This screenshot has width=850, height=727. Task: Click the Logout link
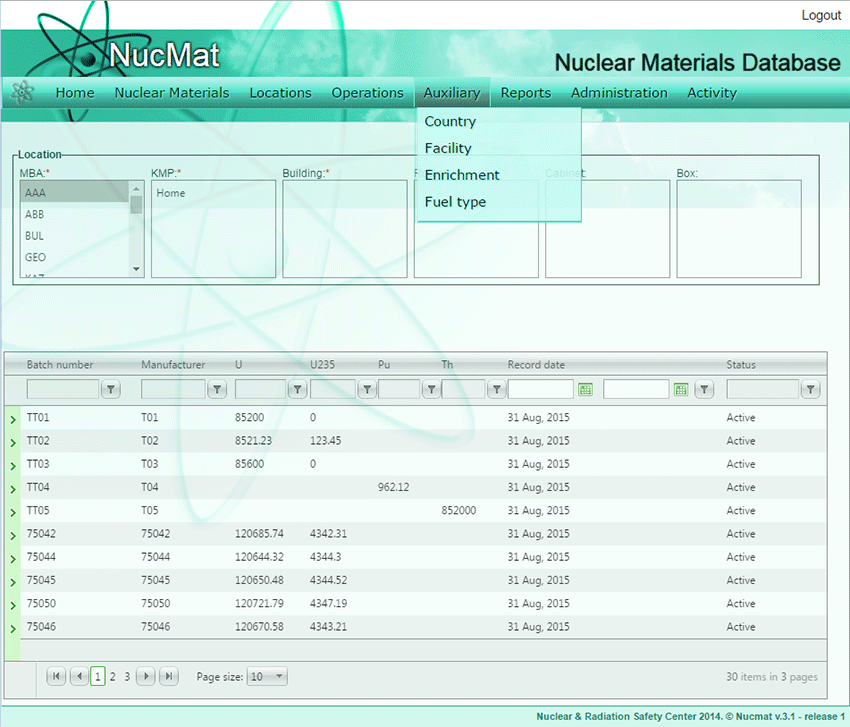(820, 15)
